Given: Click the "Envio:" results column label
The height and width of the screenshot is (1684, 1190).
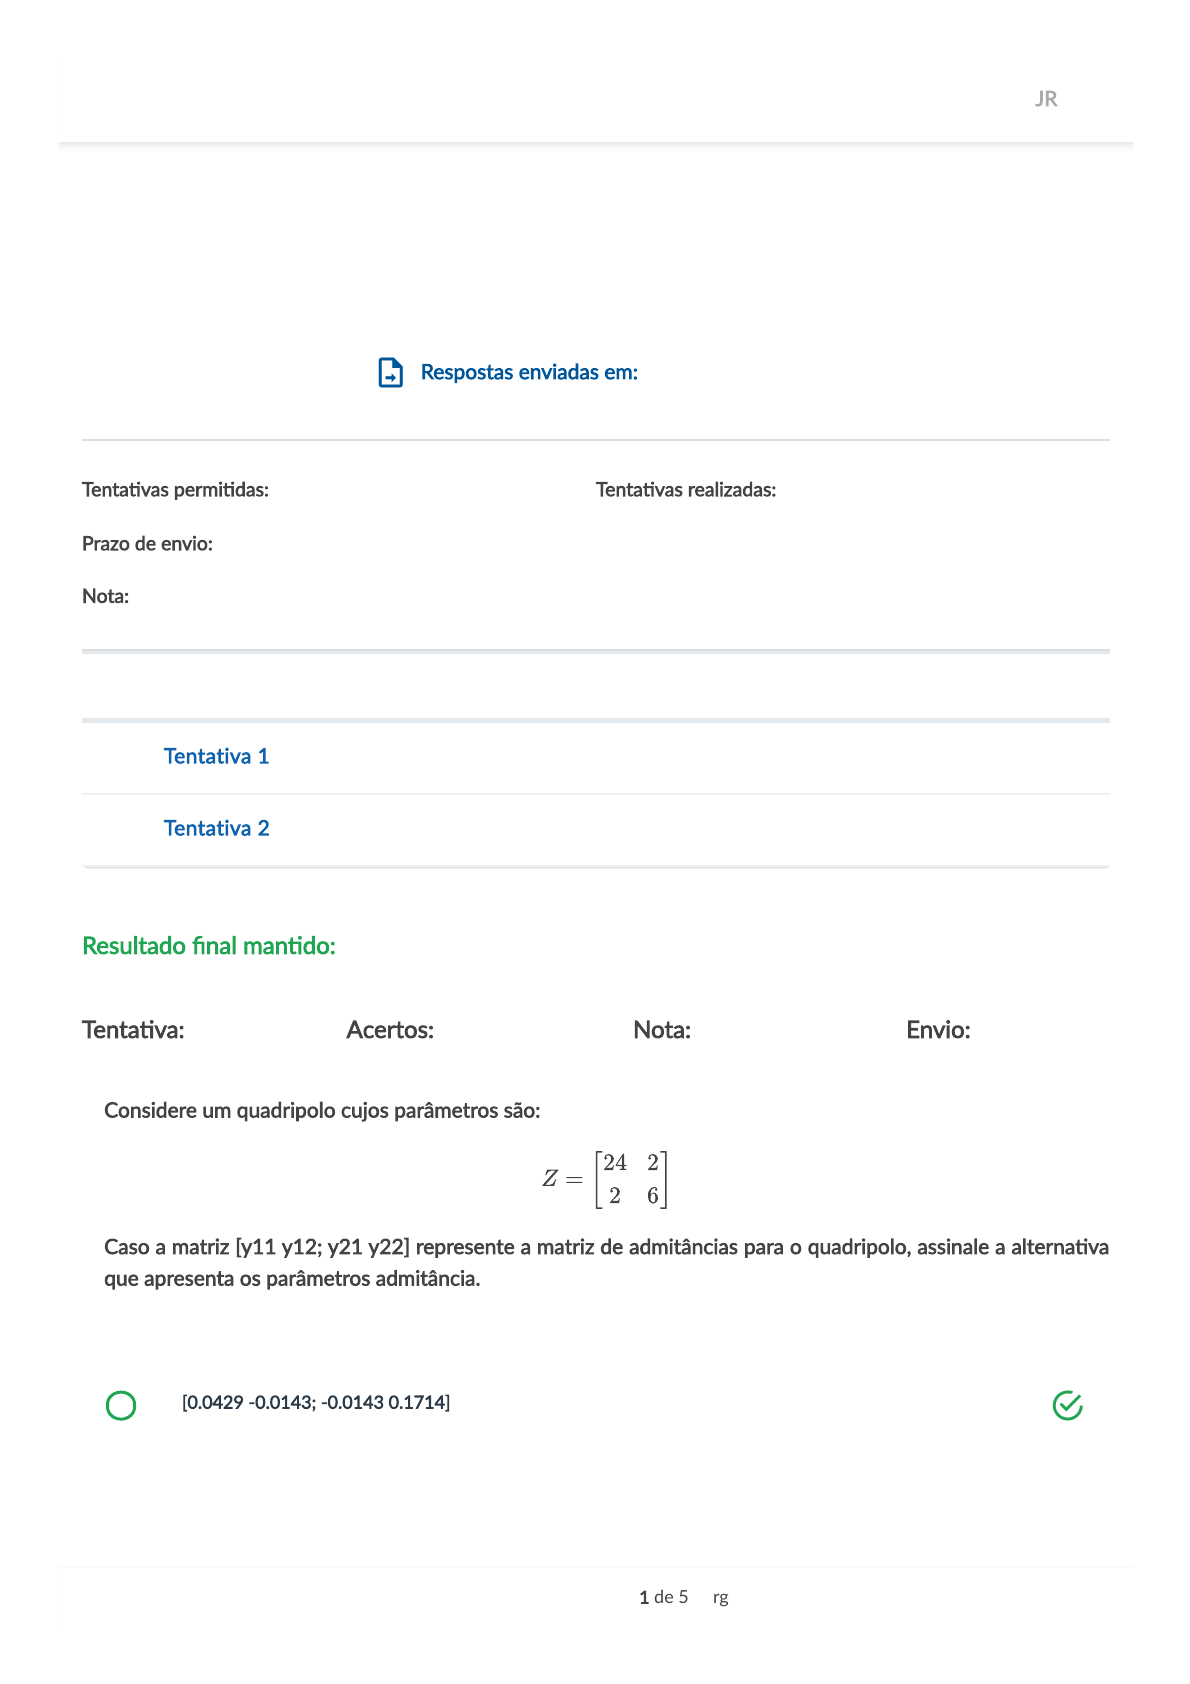Looking at the screenshot, I should pyautogui.click(x=938, y=1030).
